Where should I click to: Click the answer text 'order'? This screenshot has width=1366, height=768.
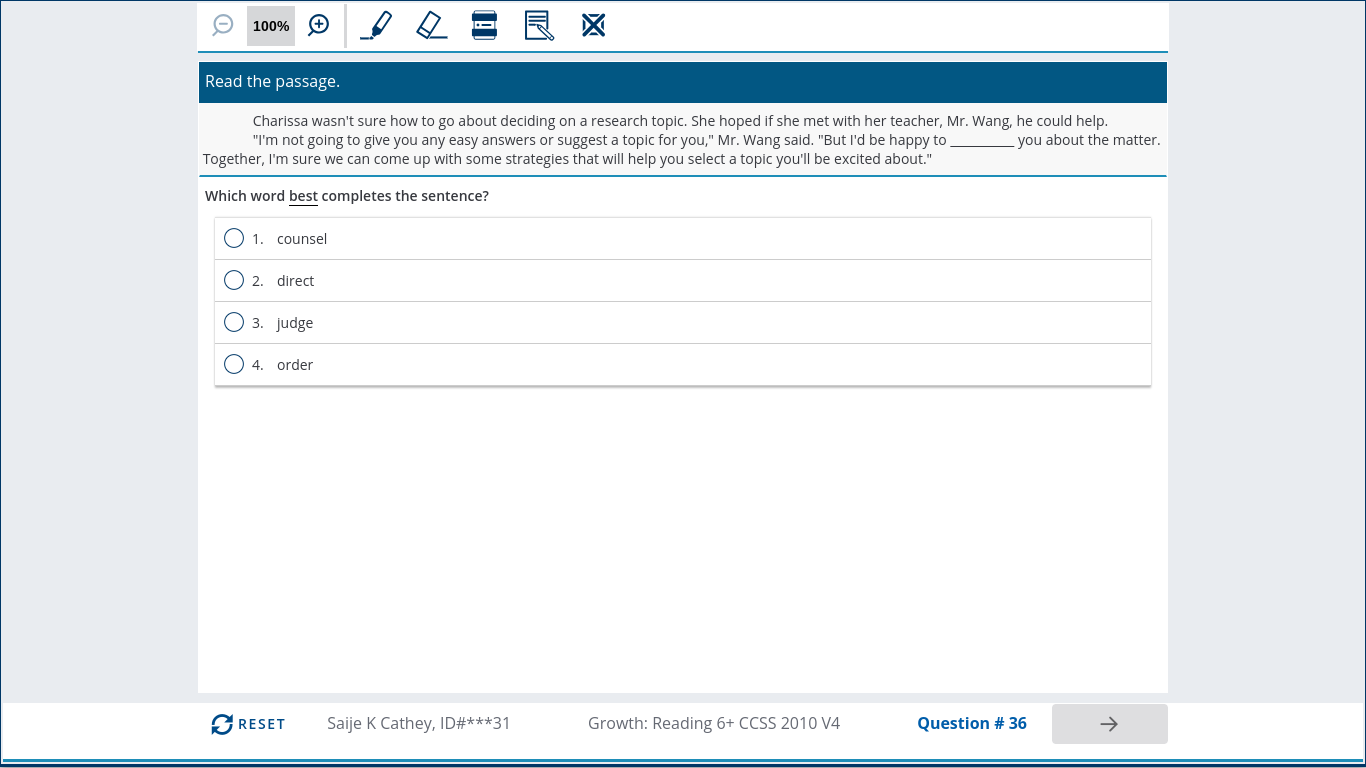point(295,365)
